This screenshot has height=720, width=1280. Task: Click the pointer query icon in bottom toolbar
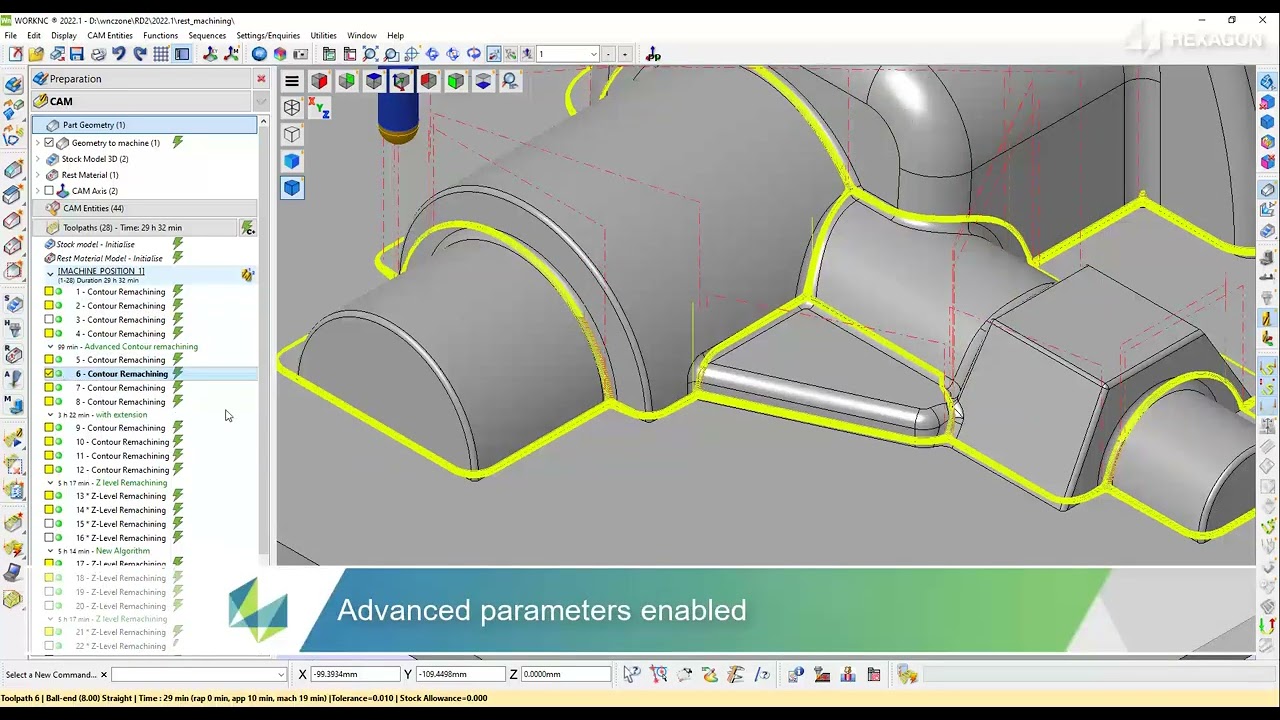[632, 675]
